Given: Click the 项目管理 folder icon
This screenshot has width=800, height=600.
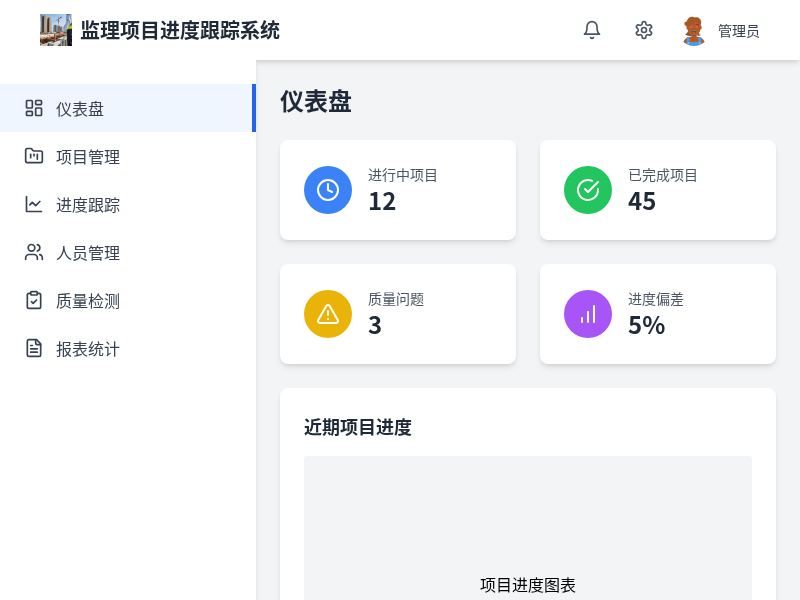Looking at the screenshot, I should (x=34, y=156).
